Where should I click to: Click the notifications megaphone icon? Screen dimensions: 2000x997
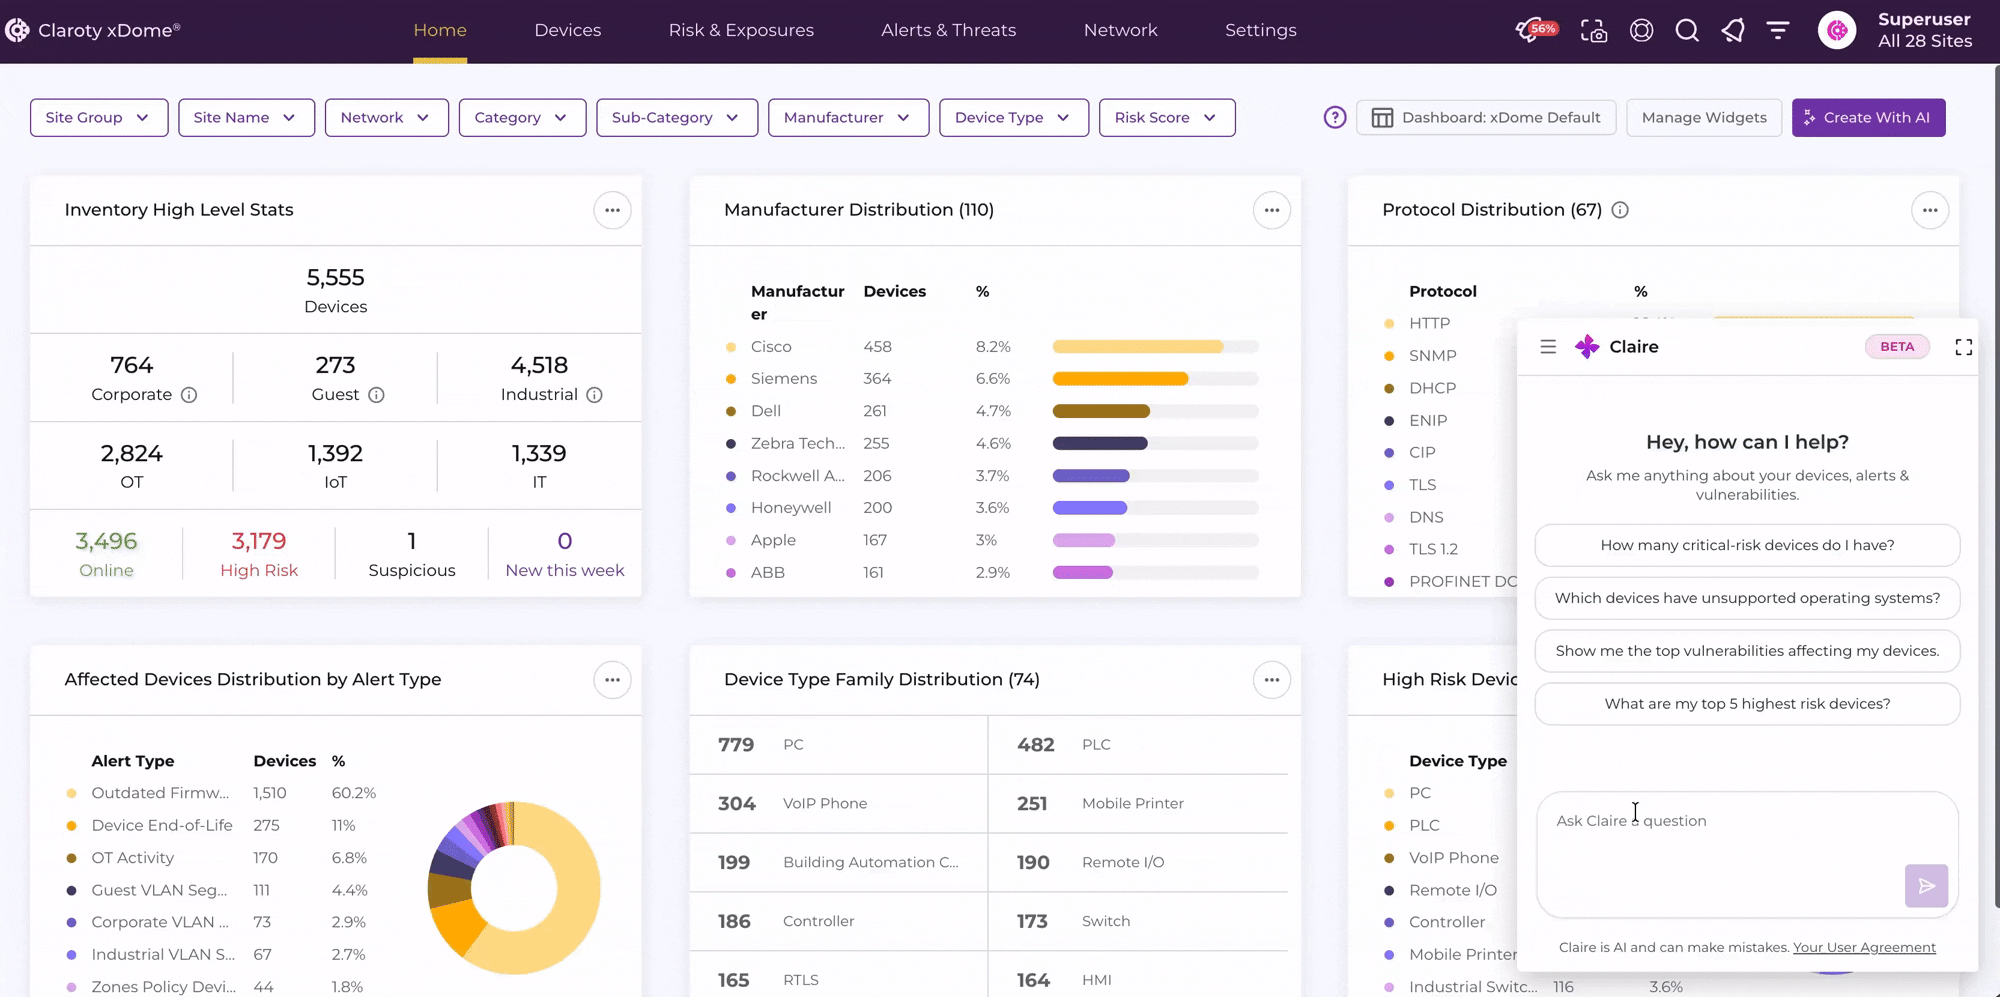pos(1733,31)
